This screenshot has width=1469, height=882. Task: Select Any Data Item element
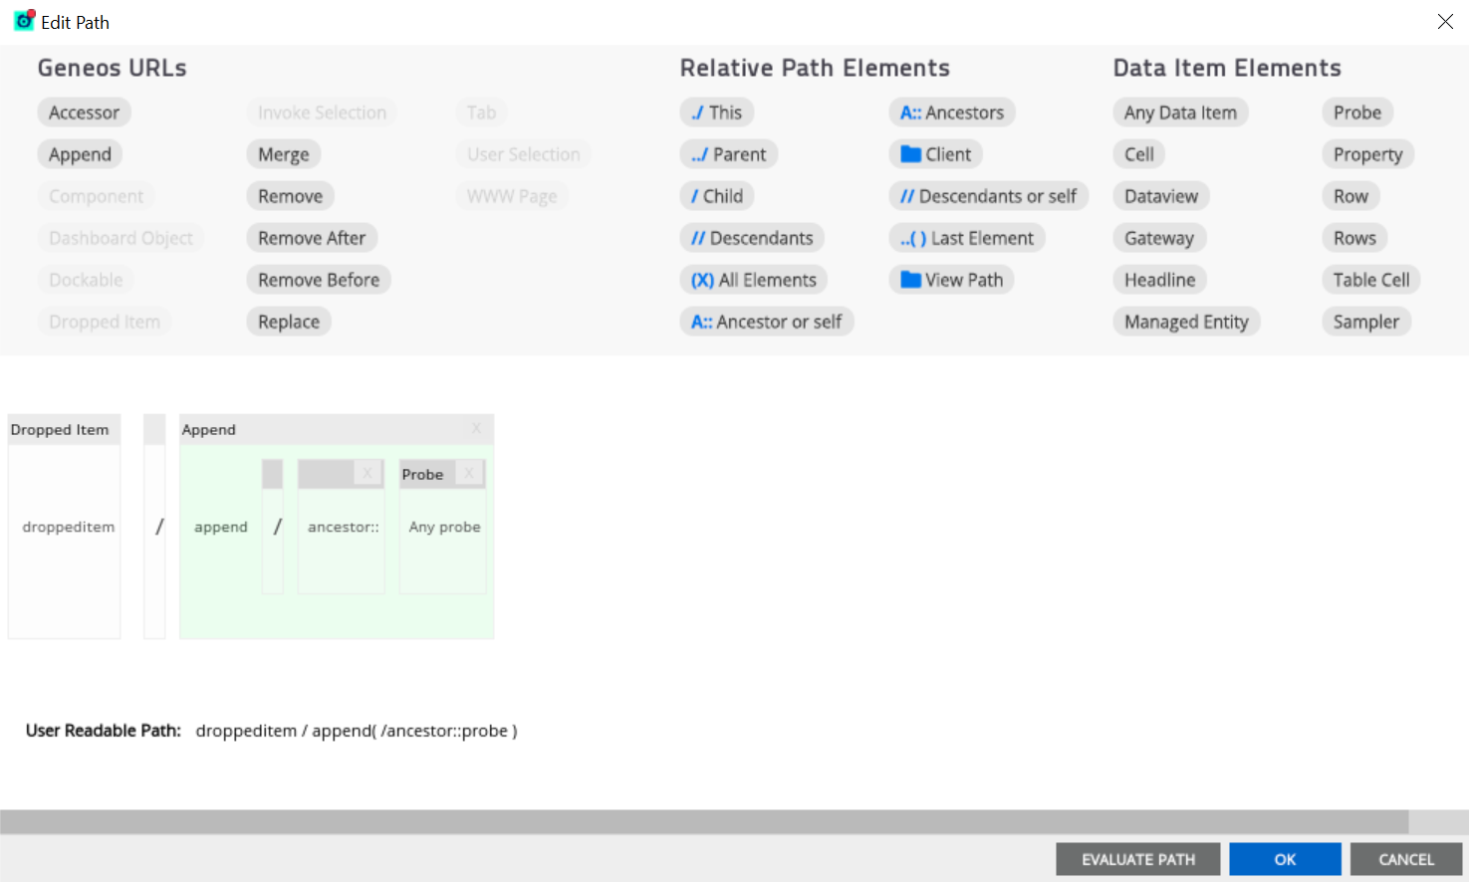pyautogui.click(x=1180, y=113)
